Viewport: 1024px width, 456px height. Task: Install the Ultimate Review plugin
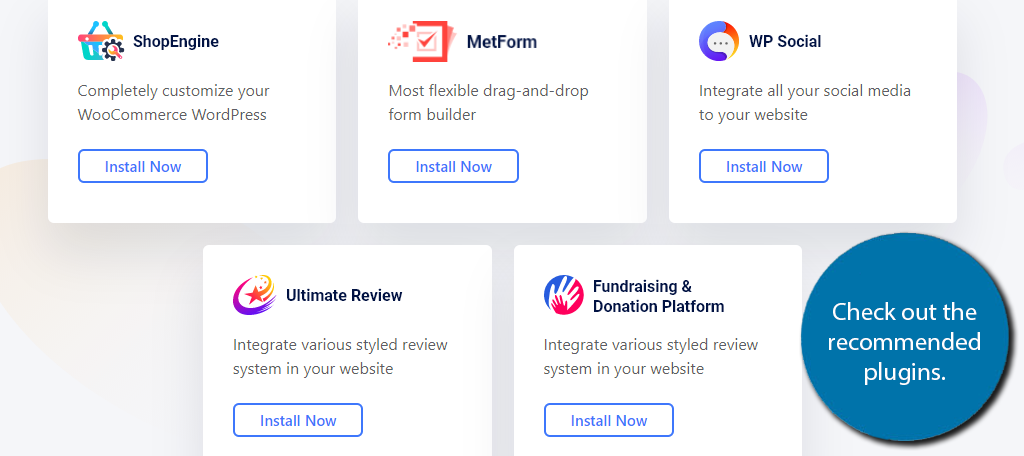coord(298,420)
